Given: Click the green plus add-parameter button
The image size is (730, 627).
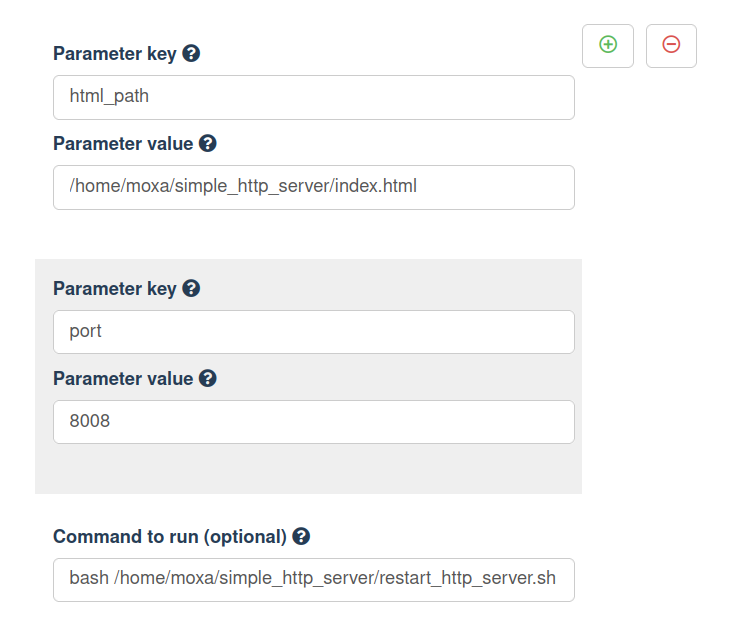Looking at the screenshot, I should point(607,45).
